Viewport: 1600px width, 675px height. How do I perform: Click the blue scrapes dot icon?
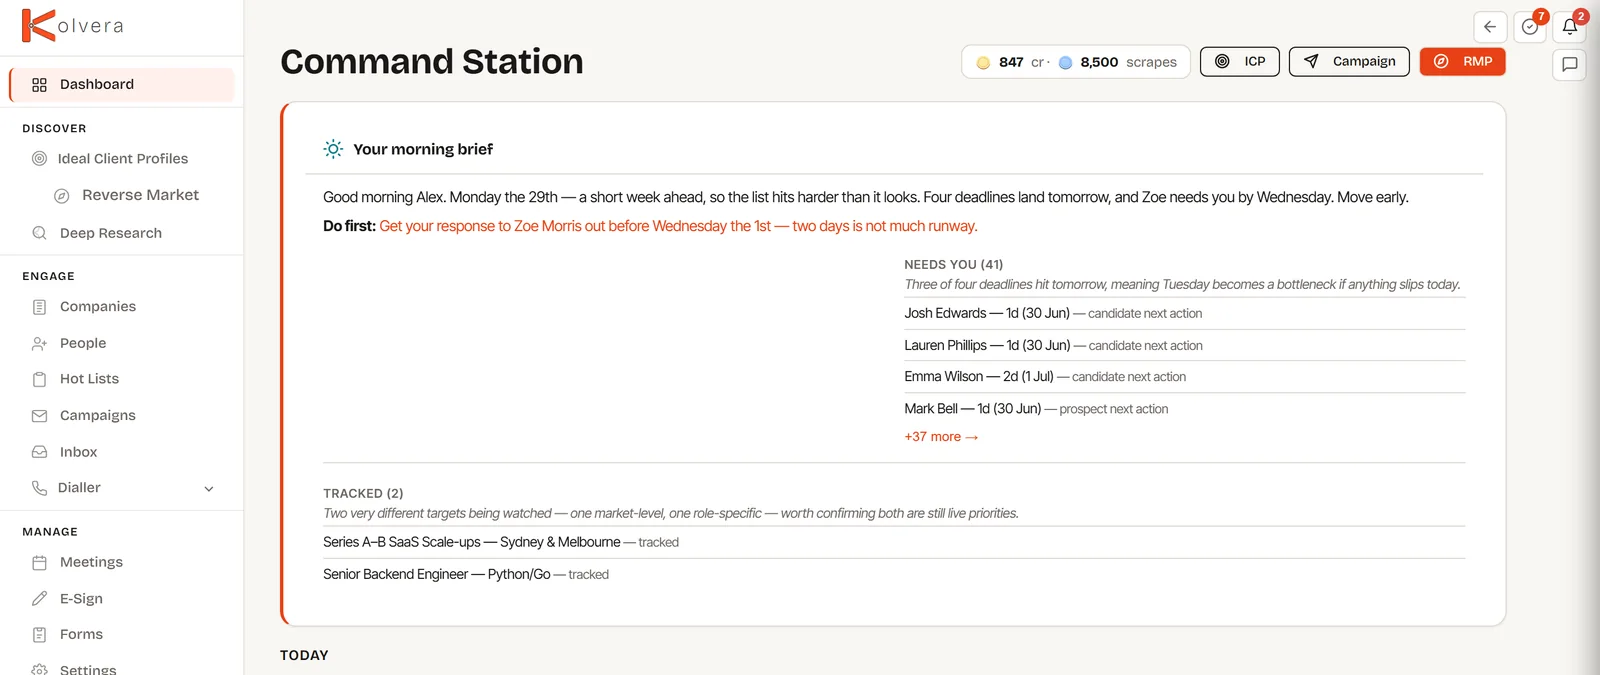(x=1066, y=63)
